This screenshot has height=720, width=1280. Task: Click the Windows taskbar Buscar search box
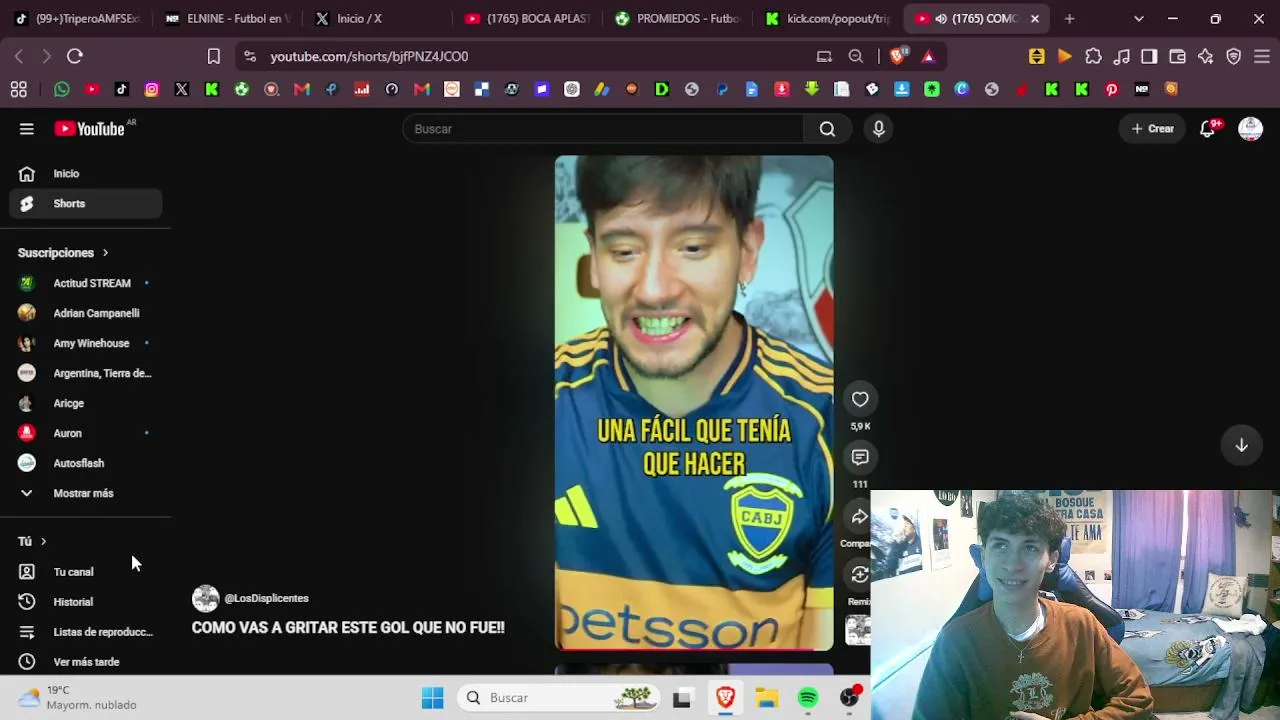point(559,698)
